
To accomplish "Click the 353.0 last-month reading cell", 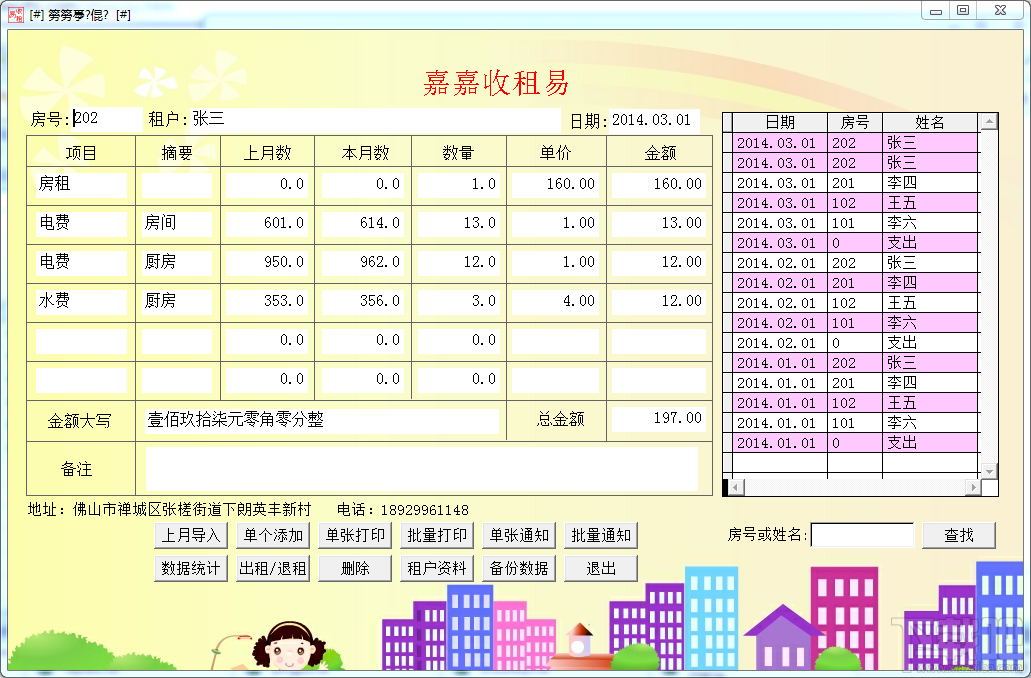I will click(x=267, y=302).
